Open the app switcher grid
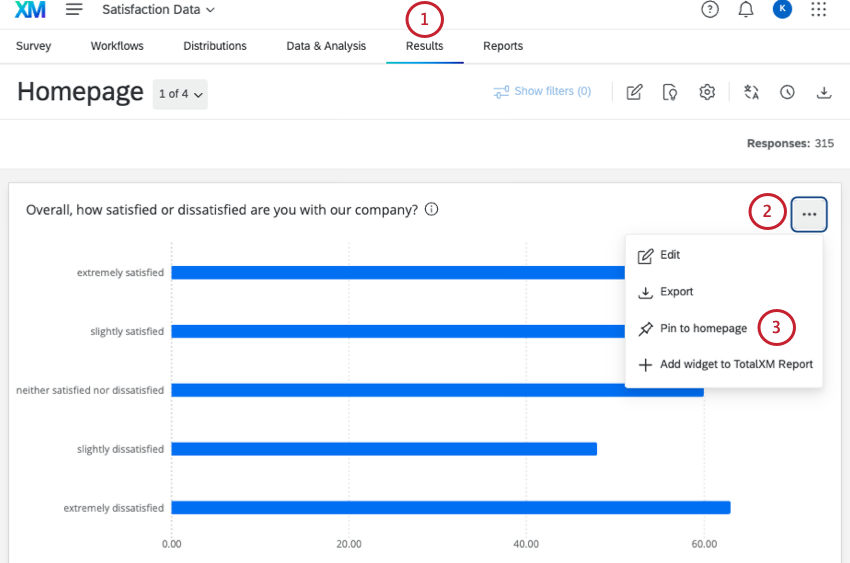Image resolution: width=850 pixels, height=563 pixels. tap(819, 9)
